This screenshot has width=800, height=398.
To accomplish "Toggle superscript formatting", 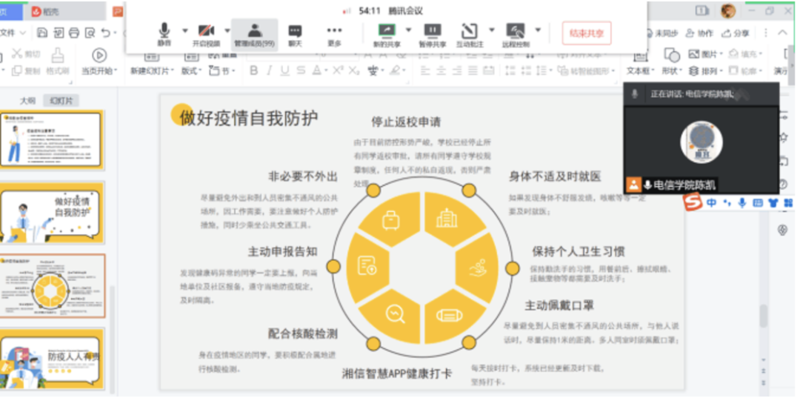I will [x=338, y=70].
